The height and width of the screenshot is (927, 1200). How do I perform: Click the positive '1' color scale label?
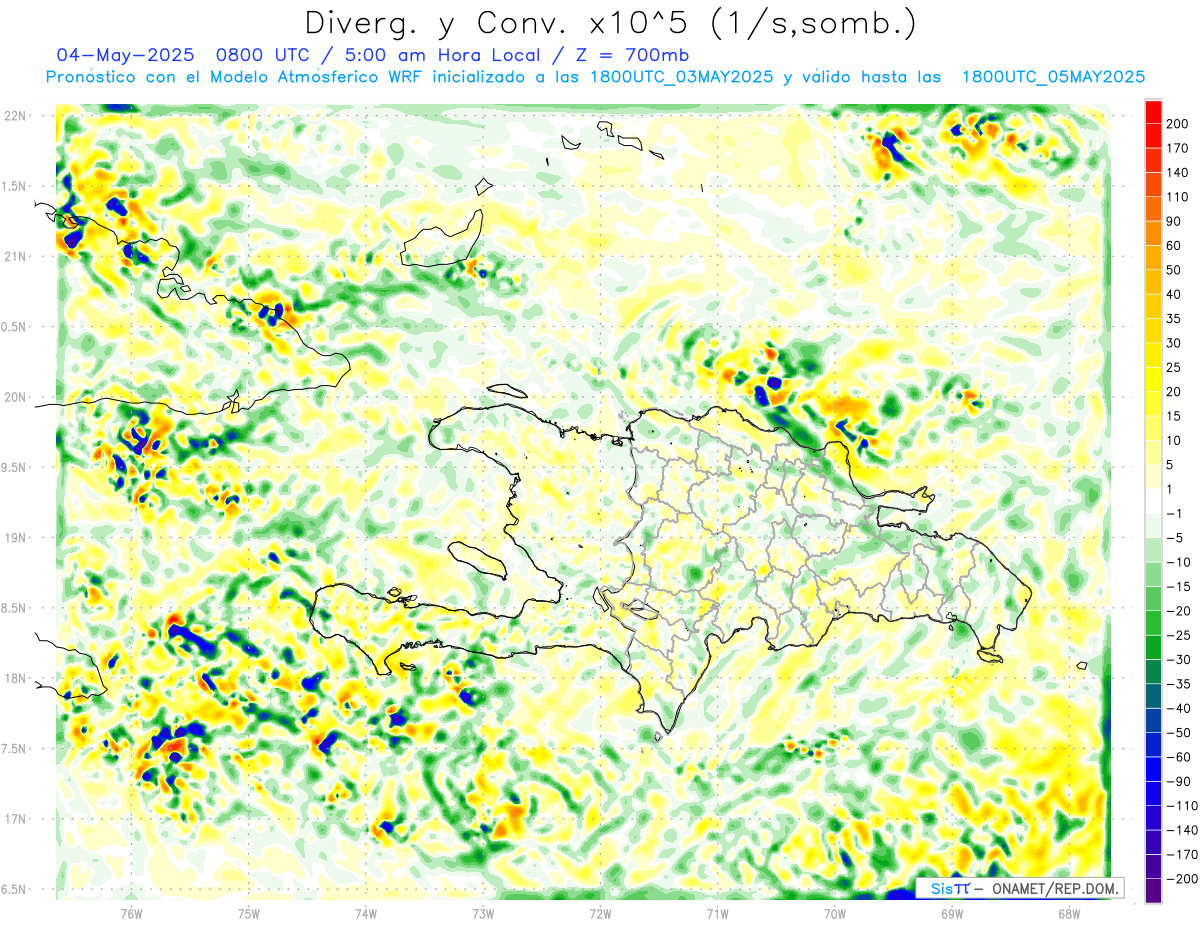[1170, 489]
